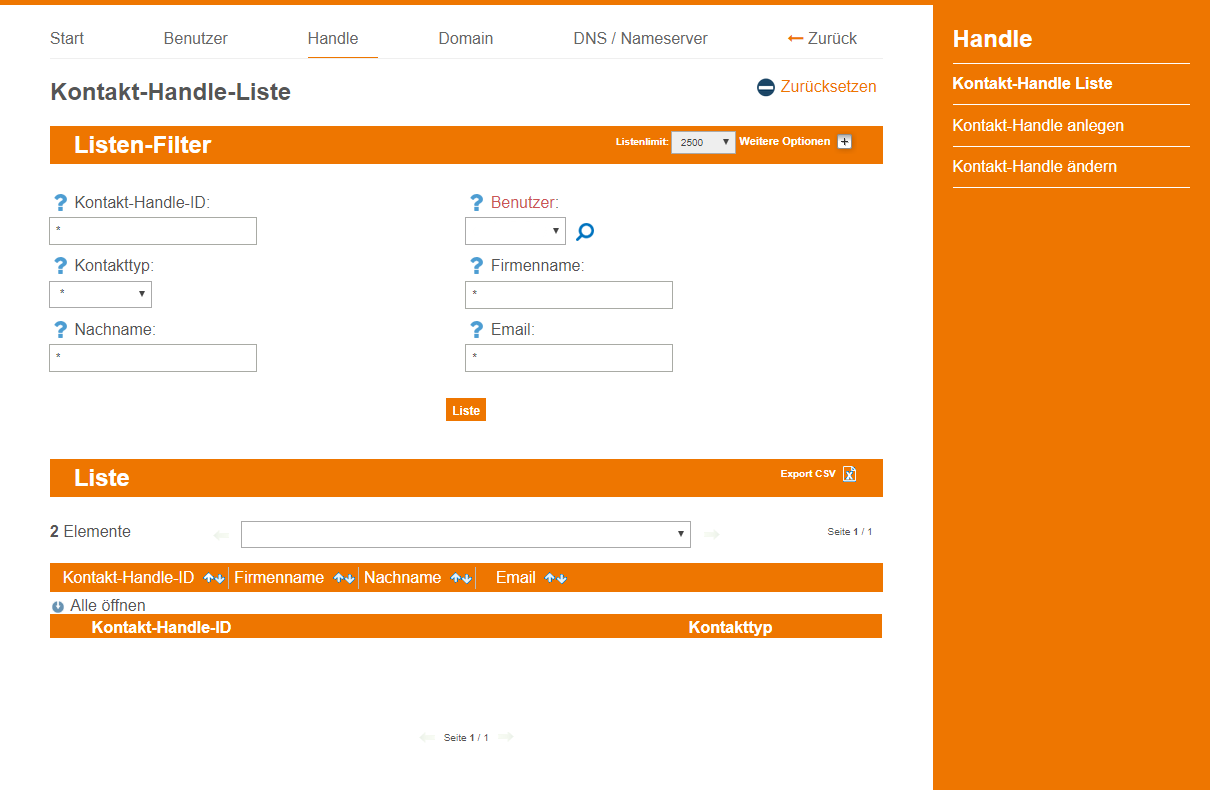Open the Benutzer selection dropdown
The height and width of the screenshot is (790, 1210).
tap(515, 231)
